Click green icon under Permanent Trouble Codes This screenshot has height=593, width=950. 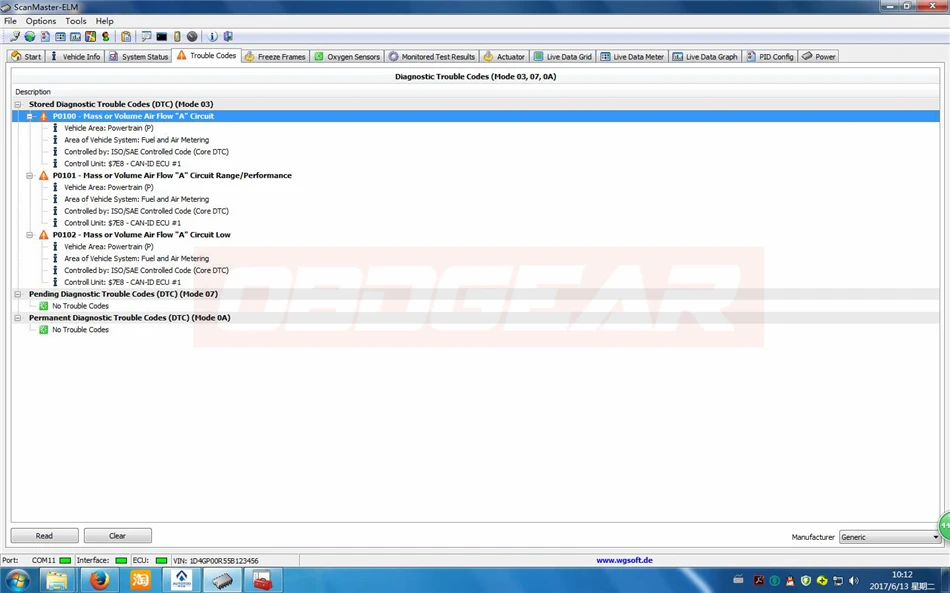click(44, 330)
